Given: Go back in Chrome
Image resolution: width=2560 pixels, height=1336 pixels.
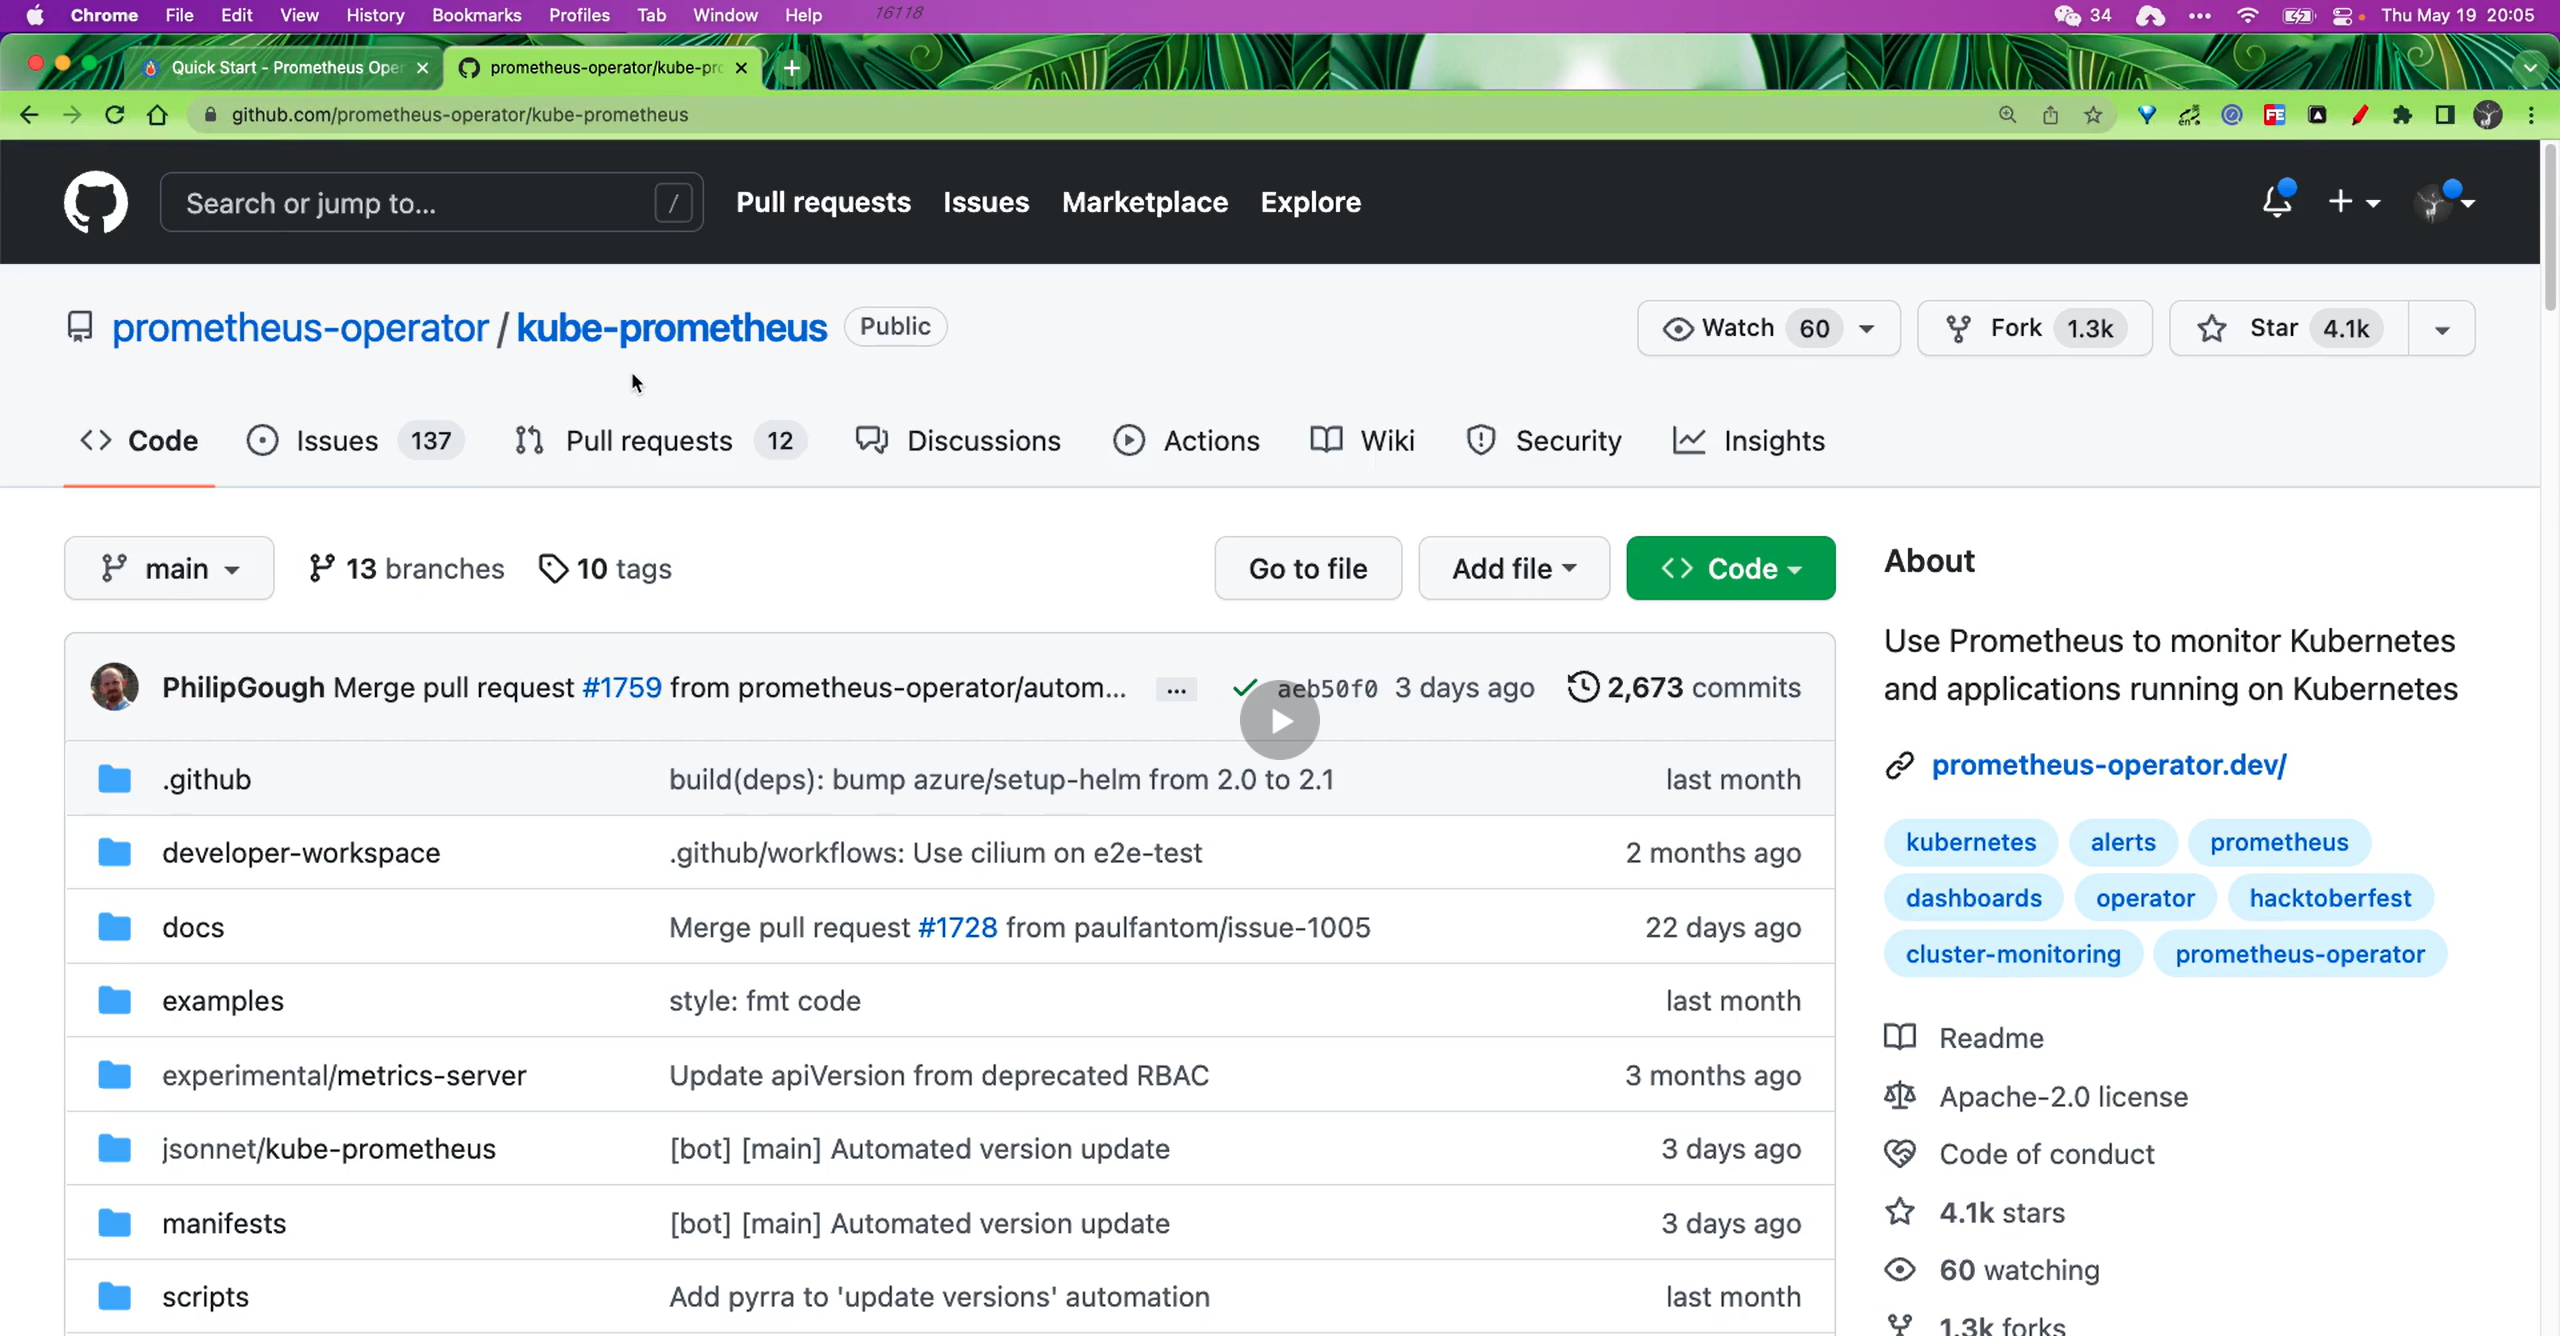Looking at the screenshot, I should point(29,114).
